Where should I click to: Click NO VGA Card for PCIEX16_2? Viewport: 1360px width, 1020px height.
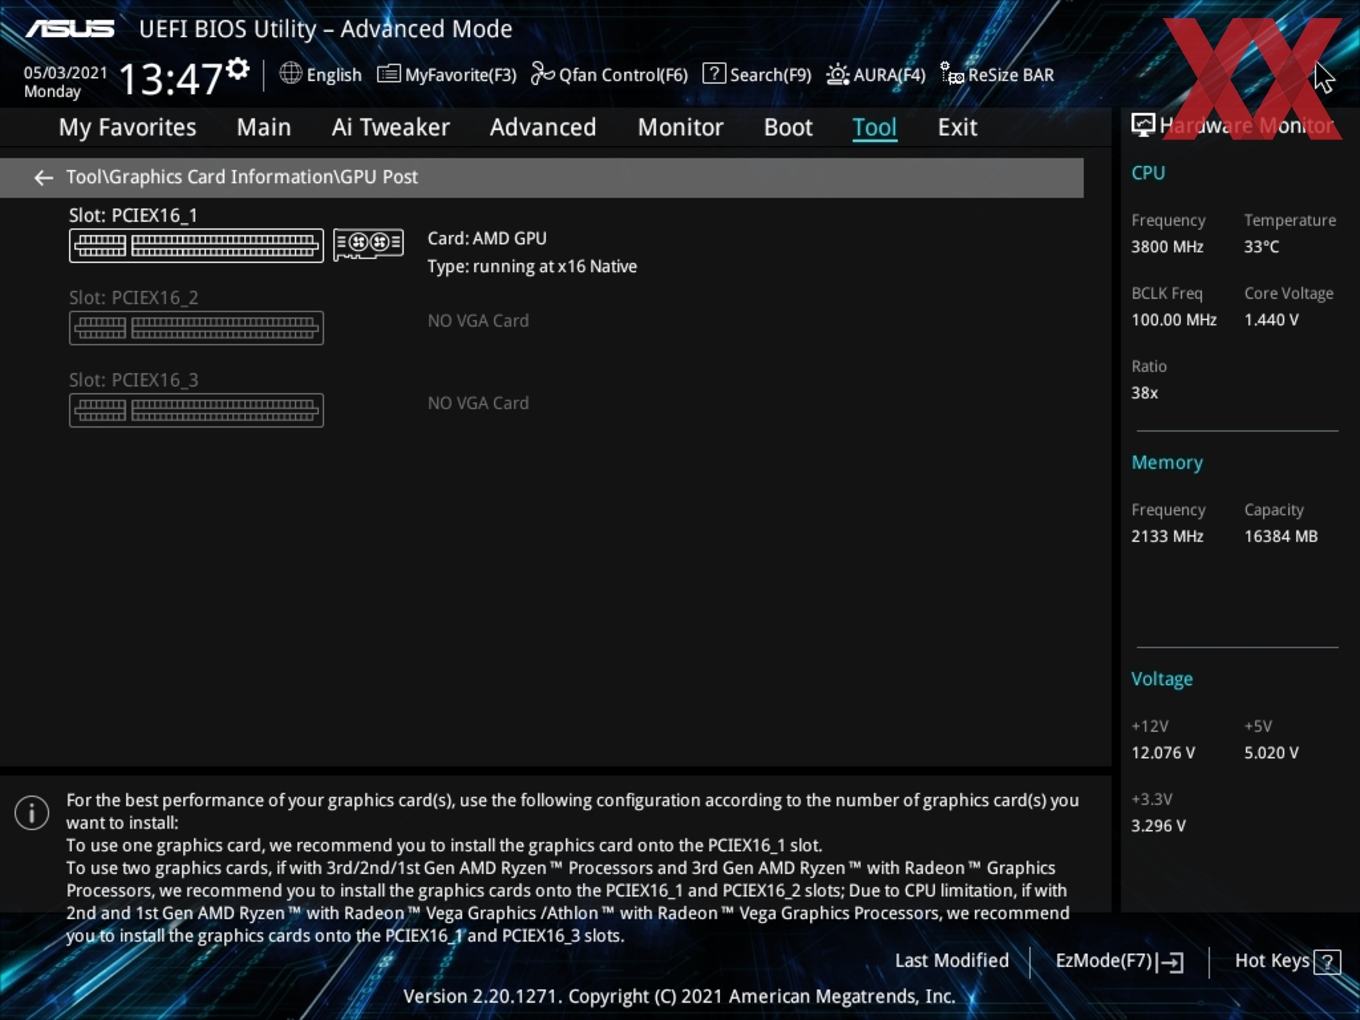(478, 321)
